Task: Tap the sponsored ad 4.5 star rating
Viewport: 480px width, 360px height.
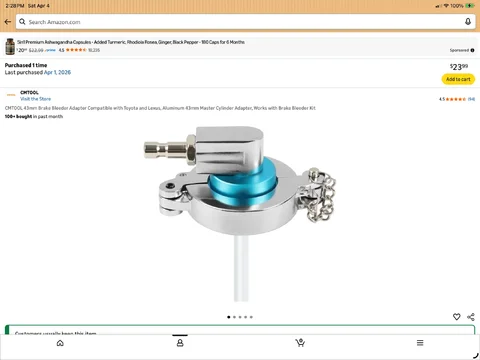Action: point(73,50)
